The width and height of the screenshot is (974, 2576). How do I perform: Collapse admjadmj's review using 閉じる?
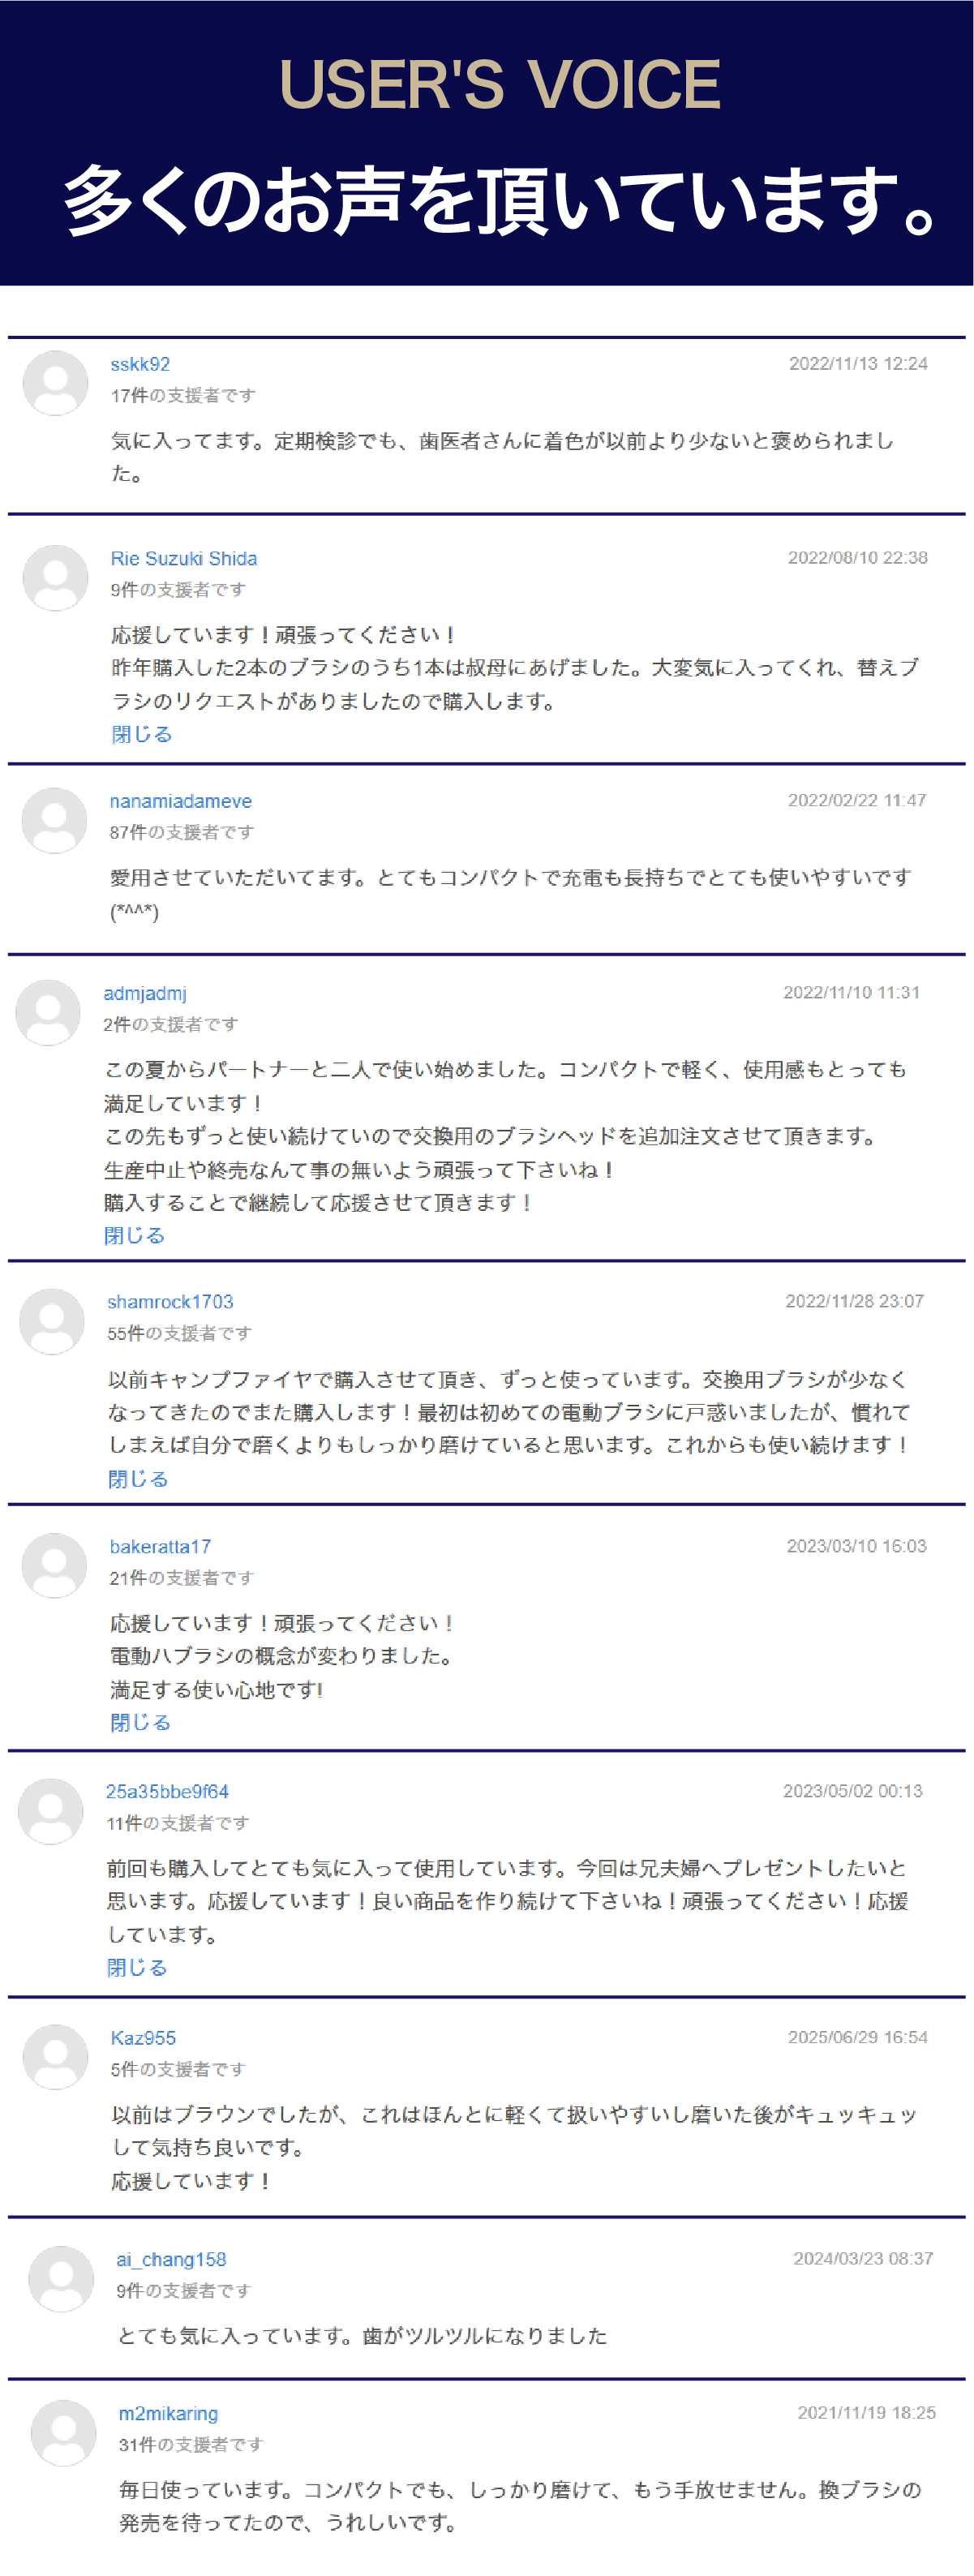click(x=134, y=1235)
